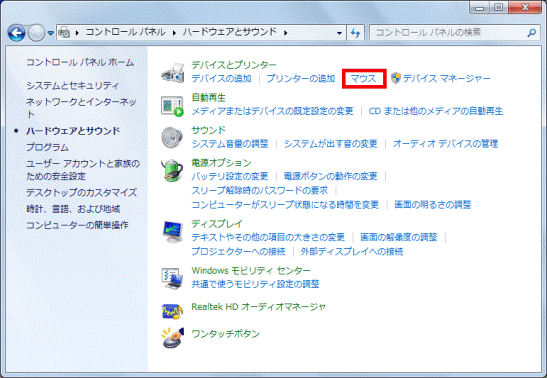Click the Realtek HD audio manager icon
The width and height of the screenshot is (547, 378).
click(172, 311)
